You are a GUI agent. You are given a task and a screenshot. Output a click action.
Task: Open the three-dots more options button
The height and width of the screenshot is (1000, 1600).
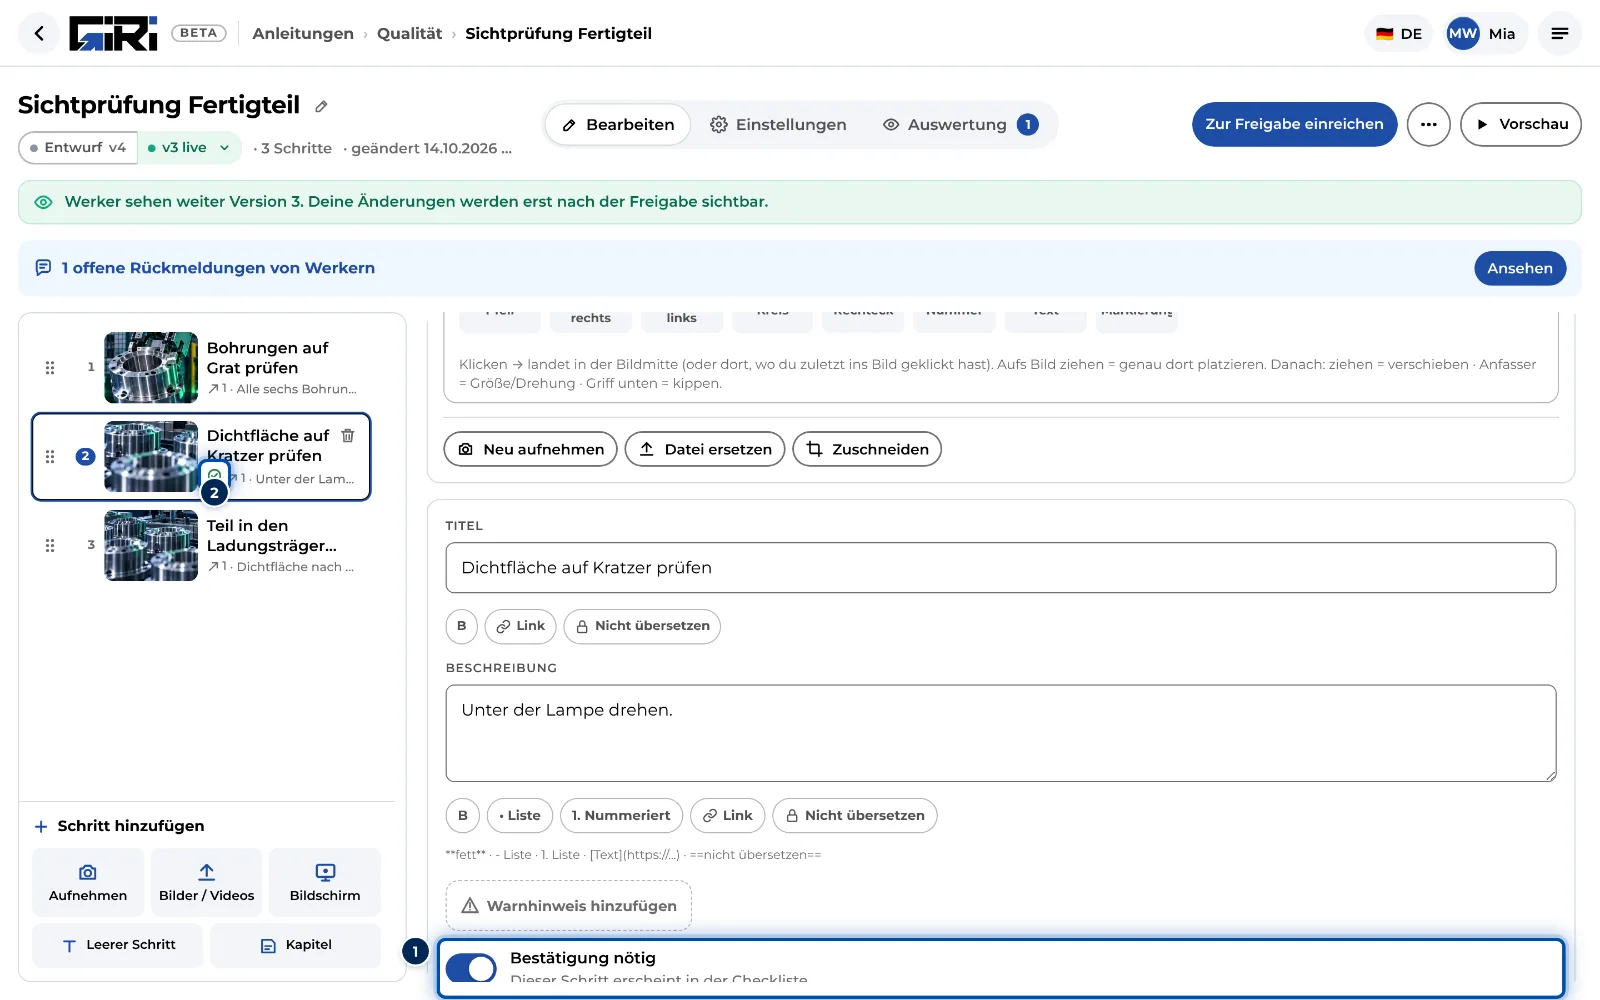(1428, 124)
